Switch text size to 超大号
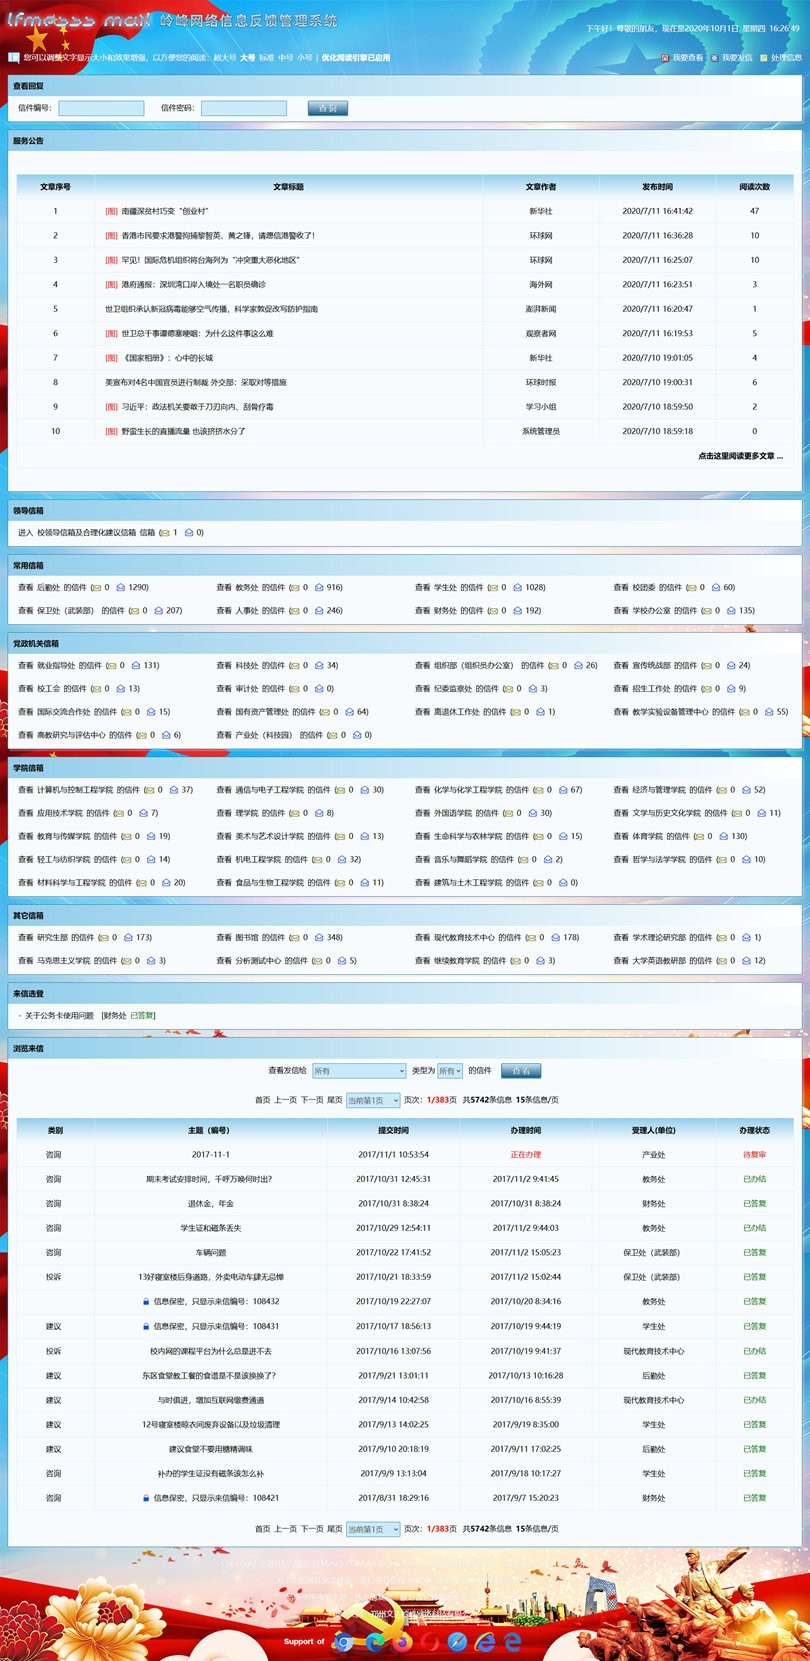This screenshot has height=1661, width=810. click(225, 58)
